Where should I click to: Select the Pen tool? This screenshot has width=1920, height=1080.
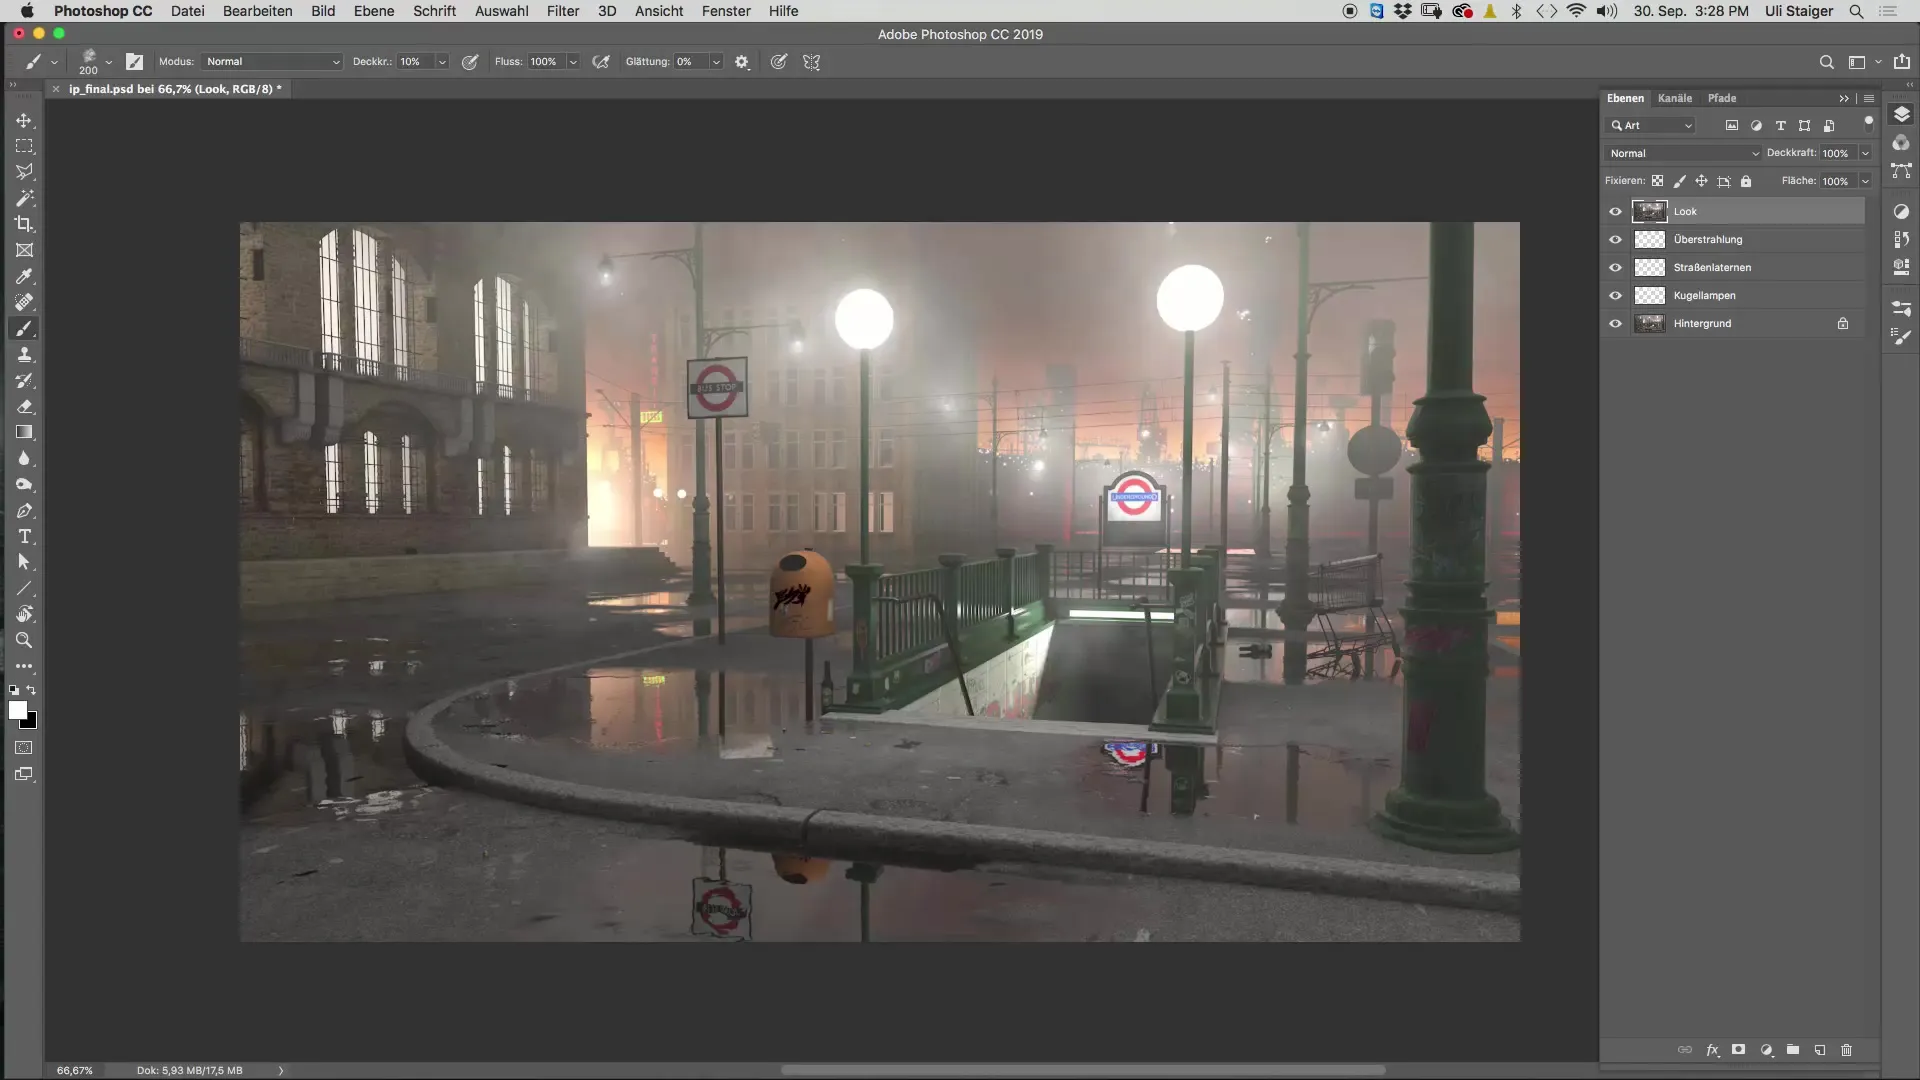click(x=24, y=510)
